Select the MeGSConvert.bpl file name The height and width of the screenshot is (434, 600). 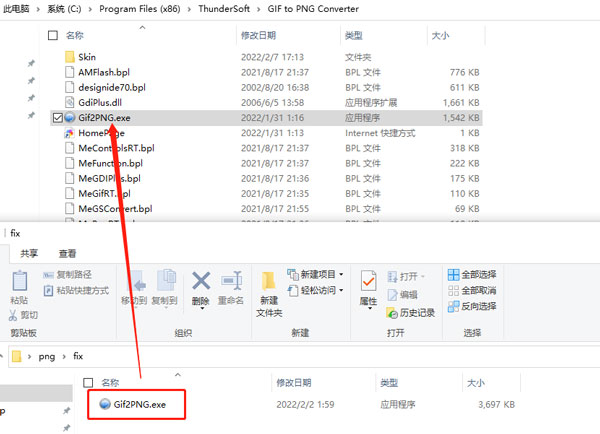click(115, 209)
